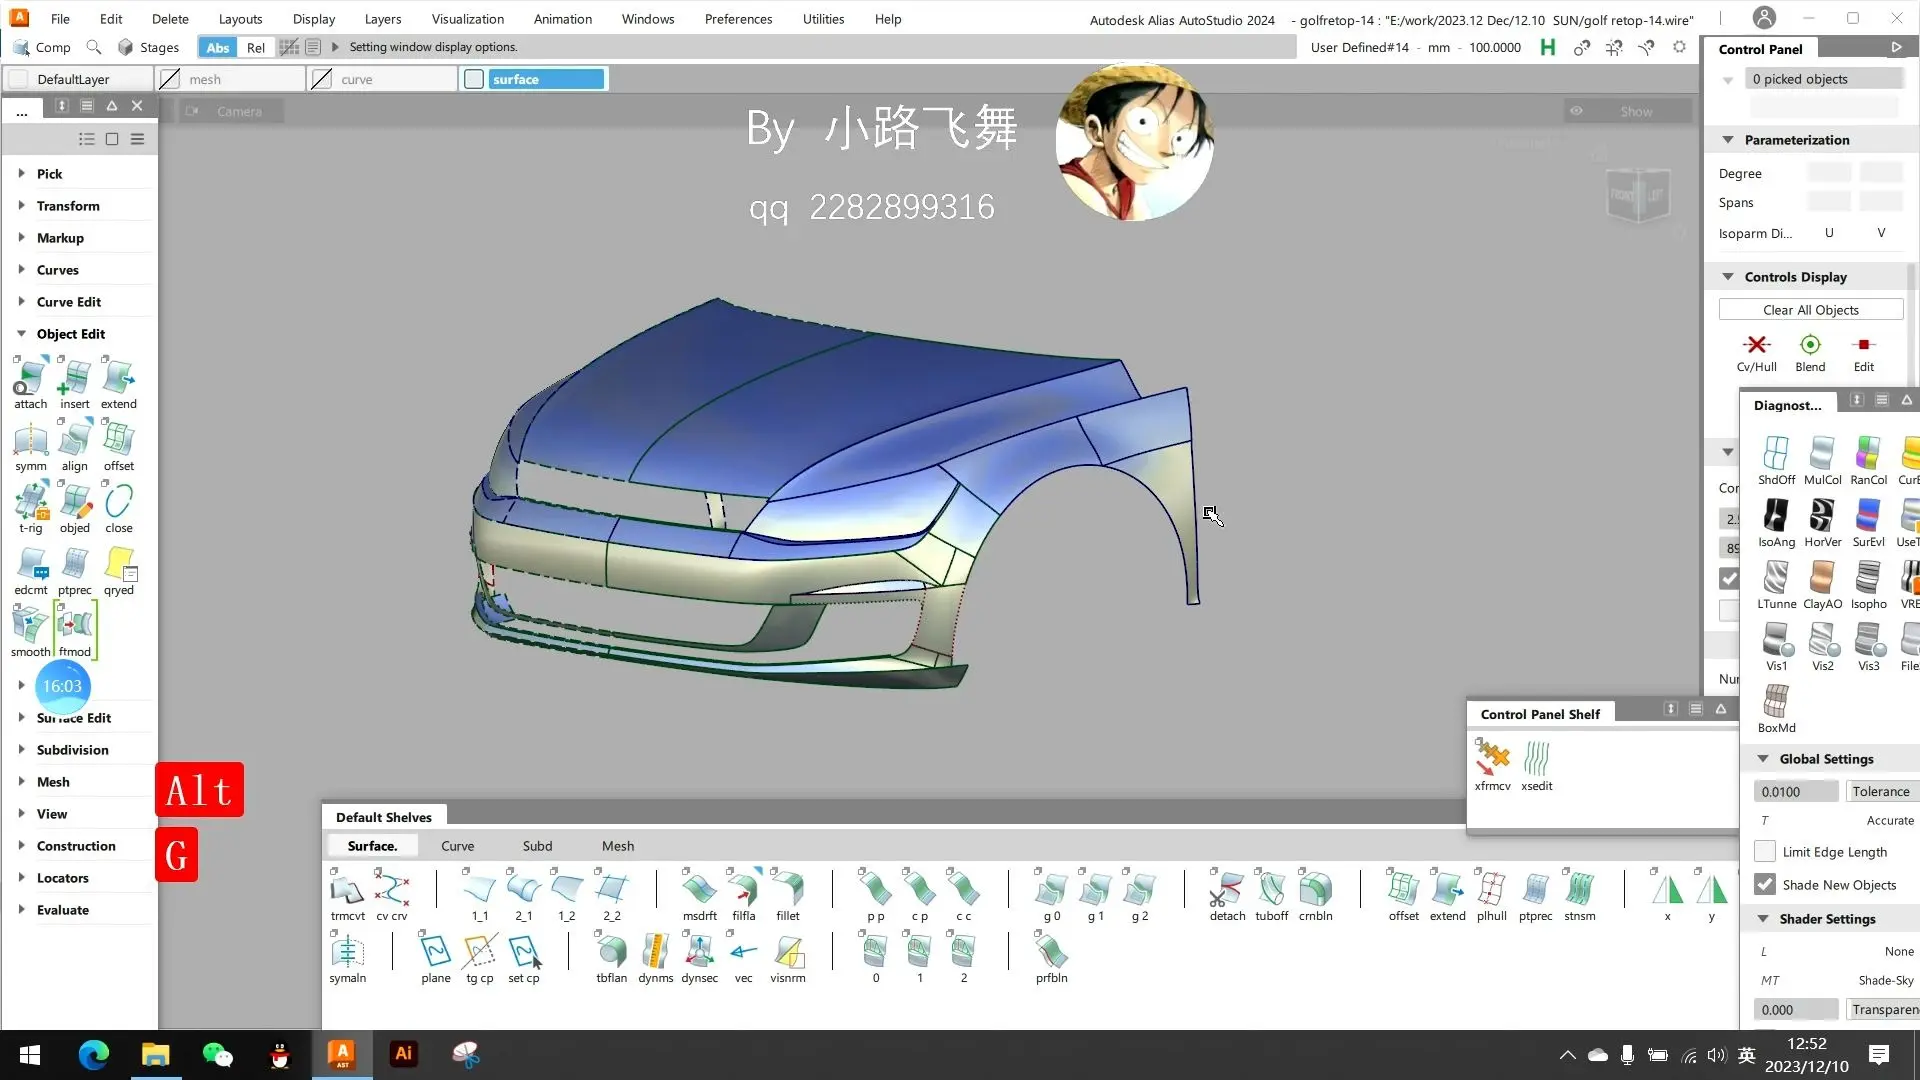This screenshot has width=1920, height=1080.
Task: Uncheck Shade New Objects
Action: [x=1767, y=884]
